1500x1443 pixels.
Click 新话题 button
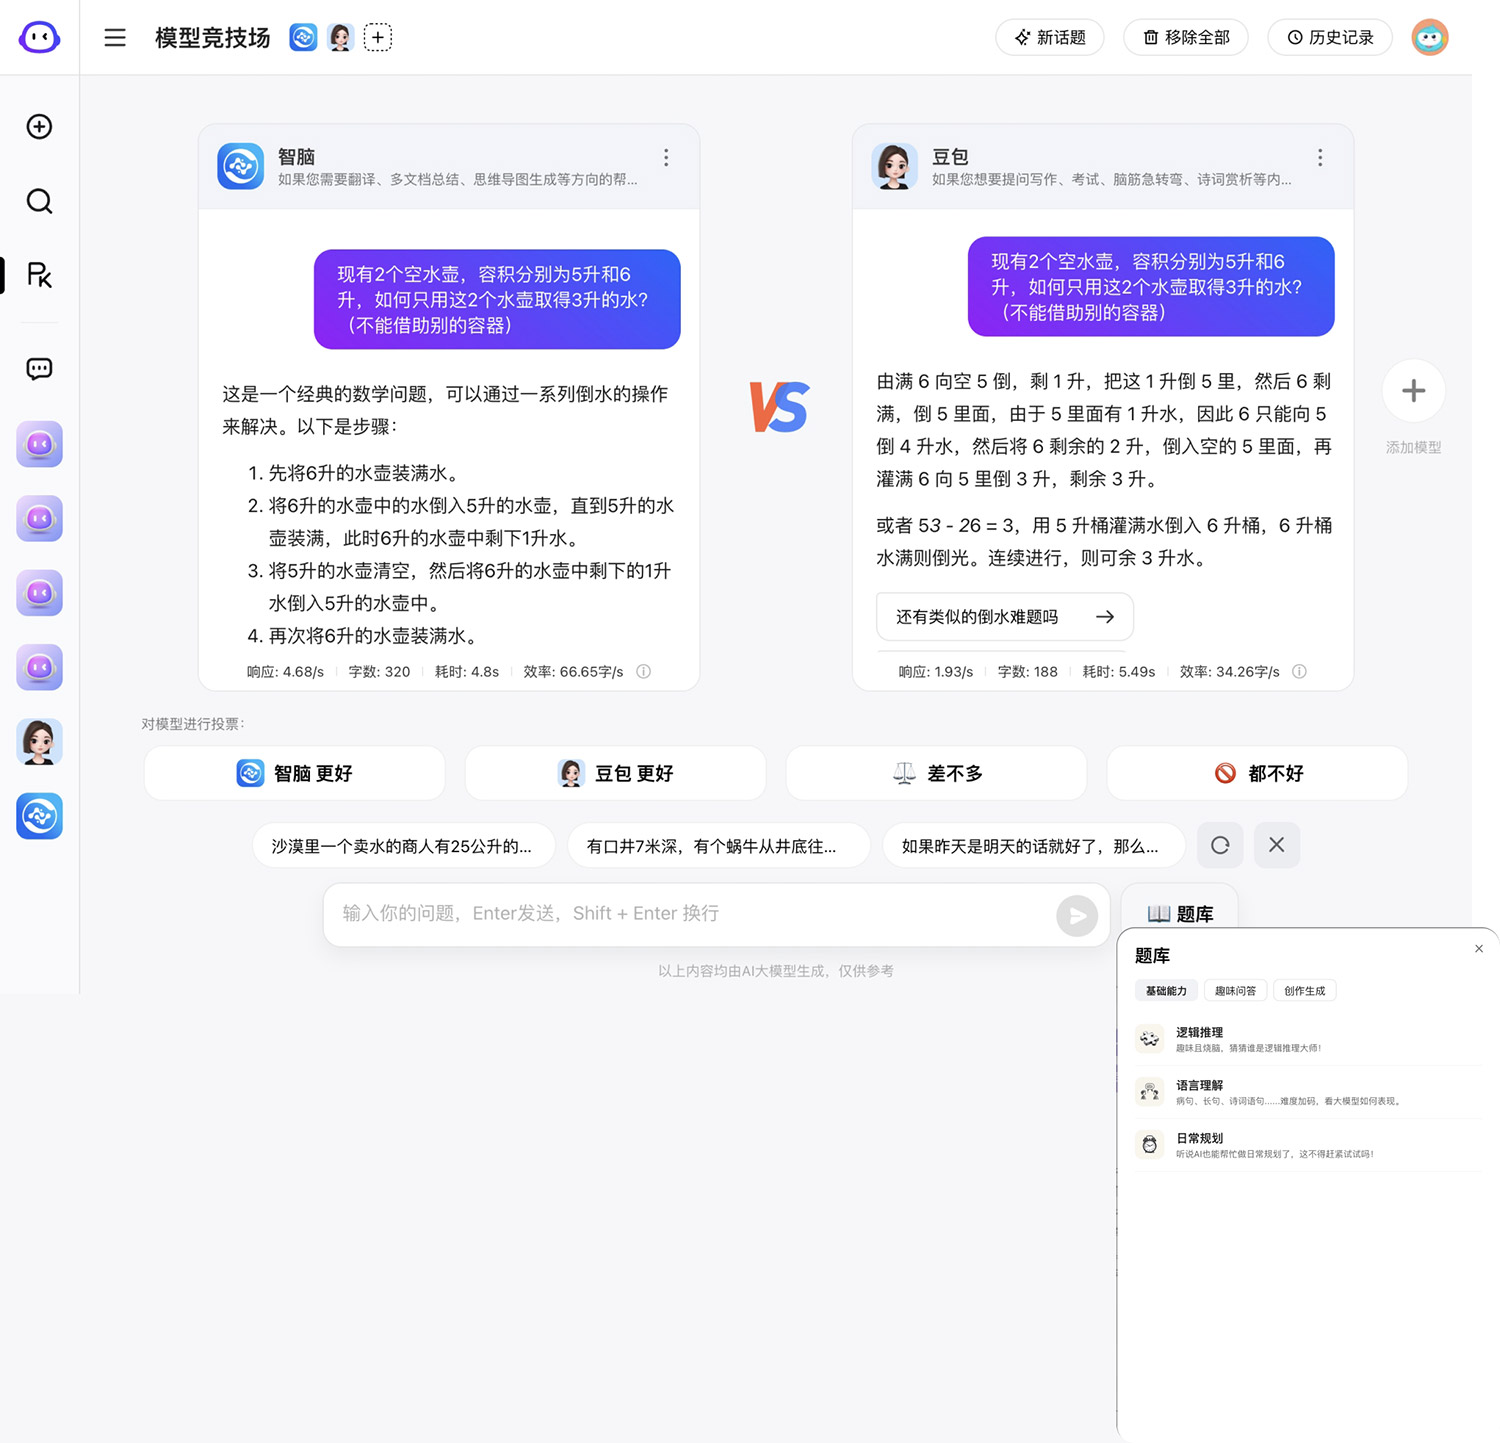(x=1050, y=37)
